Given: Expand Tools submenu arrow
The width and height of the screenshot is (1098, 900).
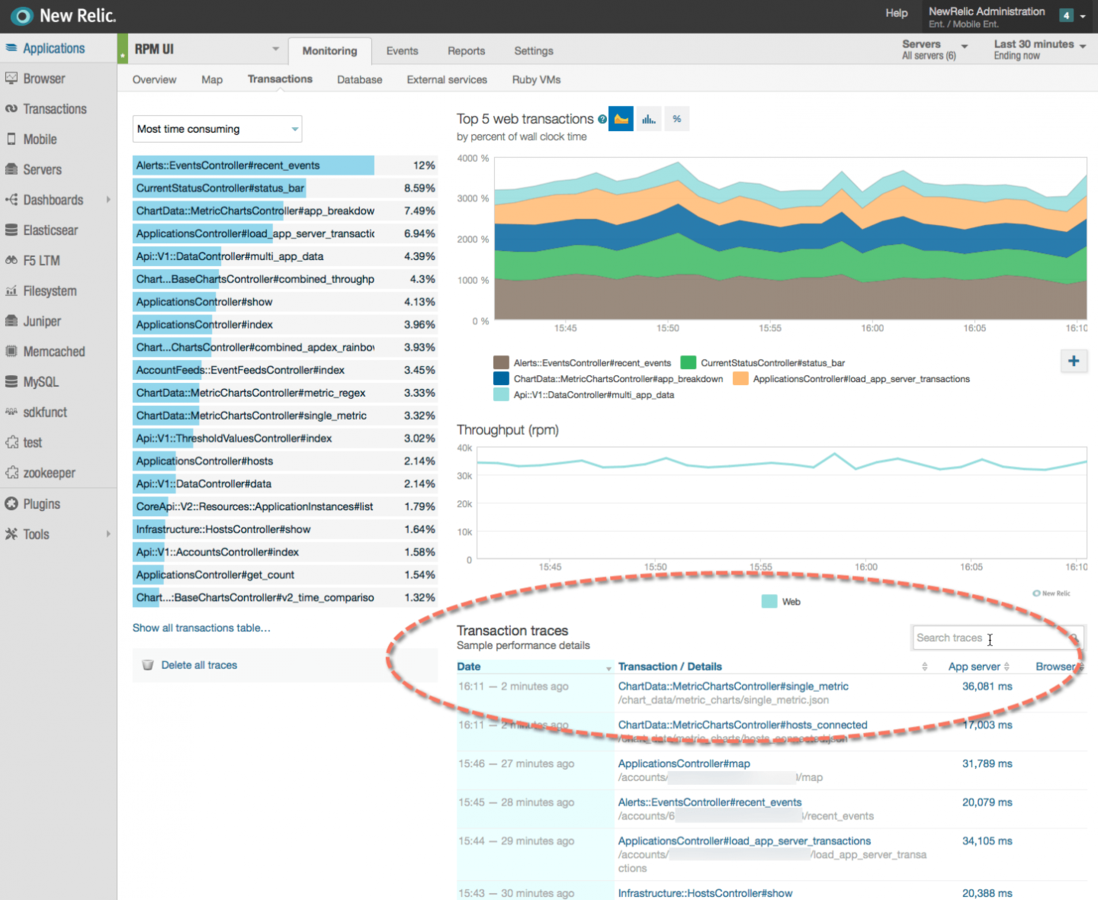Looking at the screenshot, I should [x=109, y=534].
